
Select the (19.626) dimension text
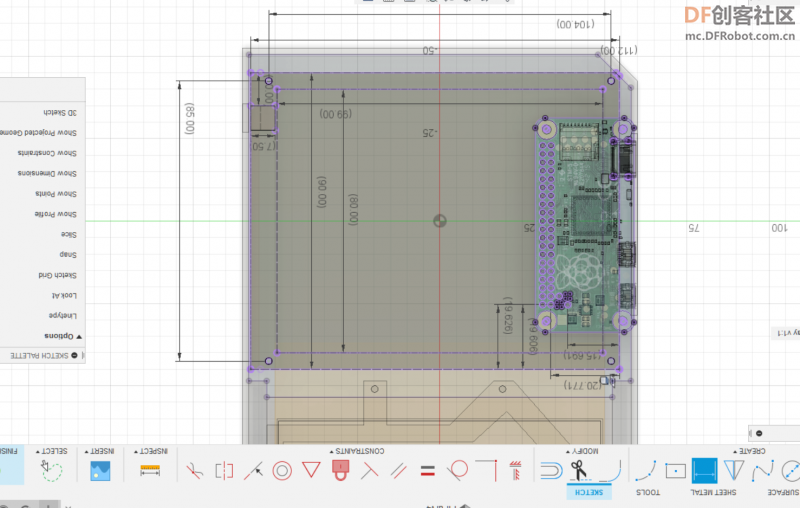pos(508,316)
